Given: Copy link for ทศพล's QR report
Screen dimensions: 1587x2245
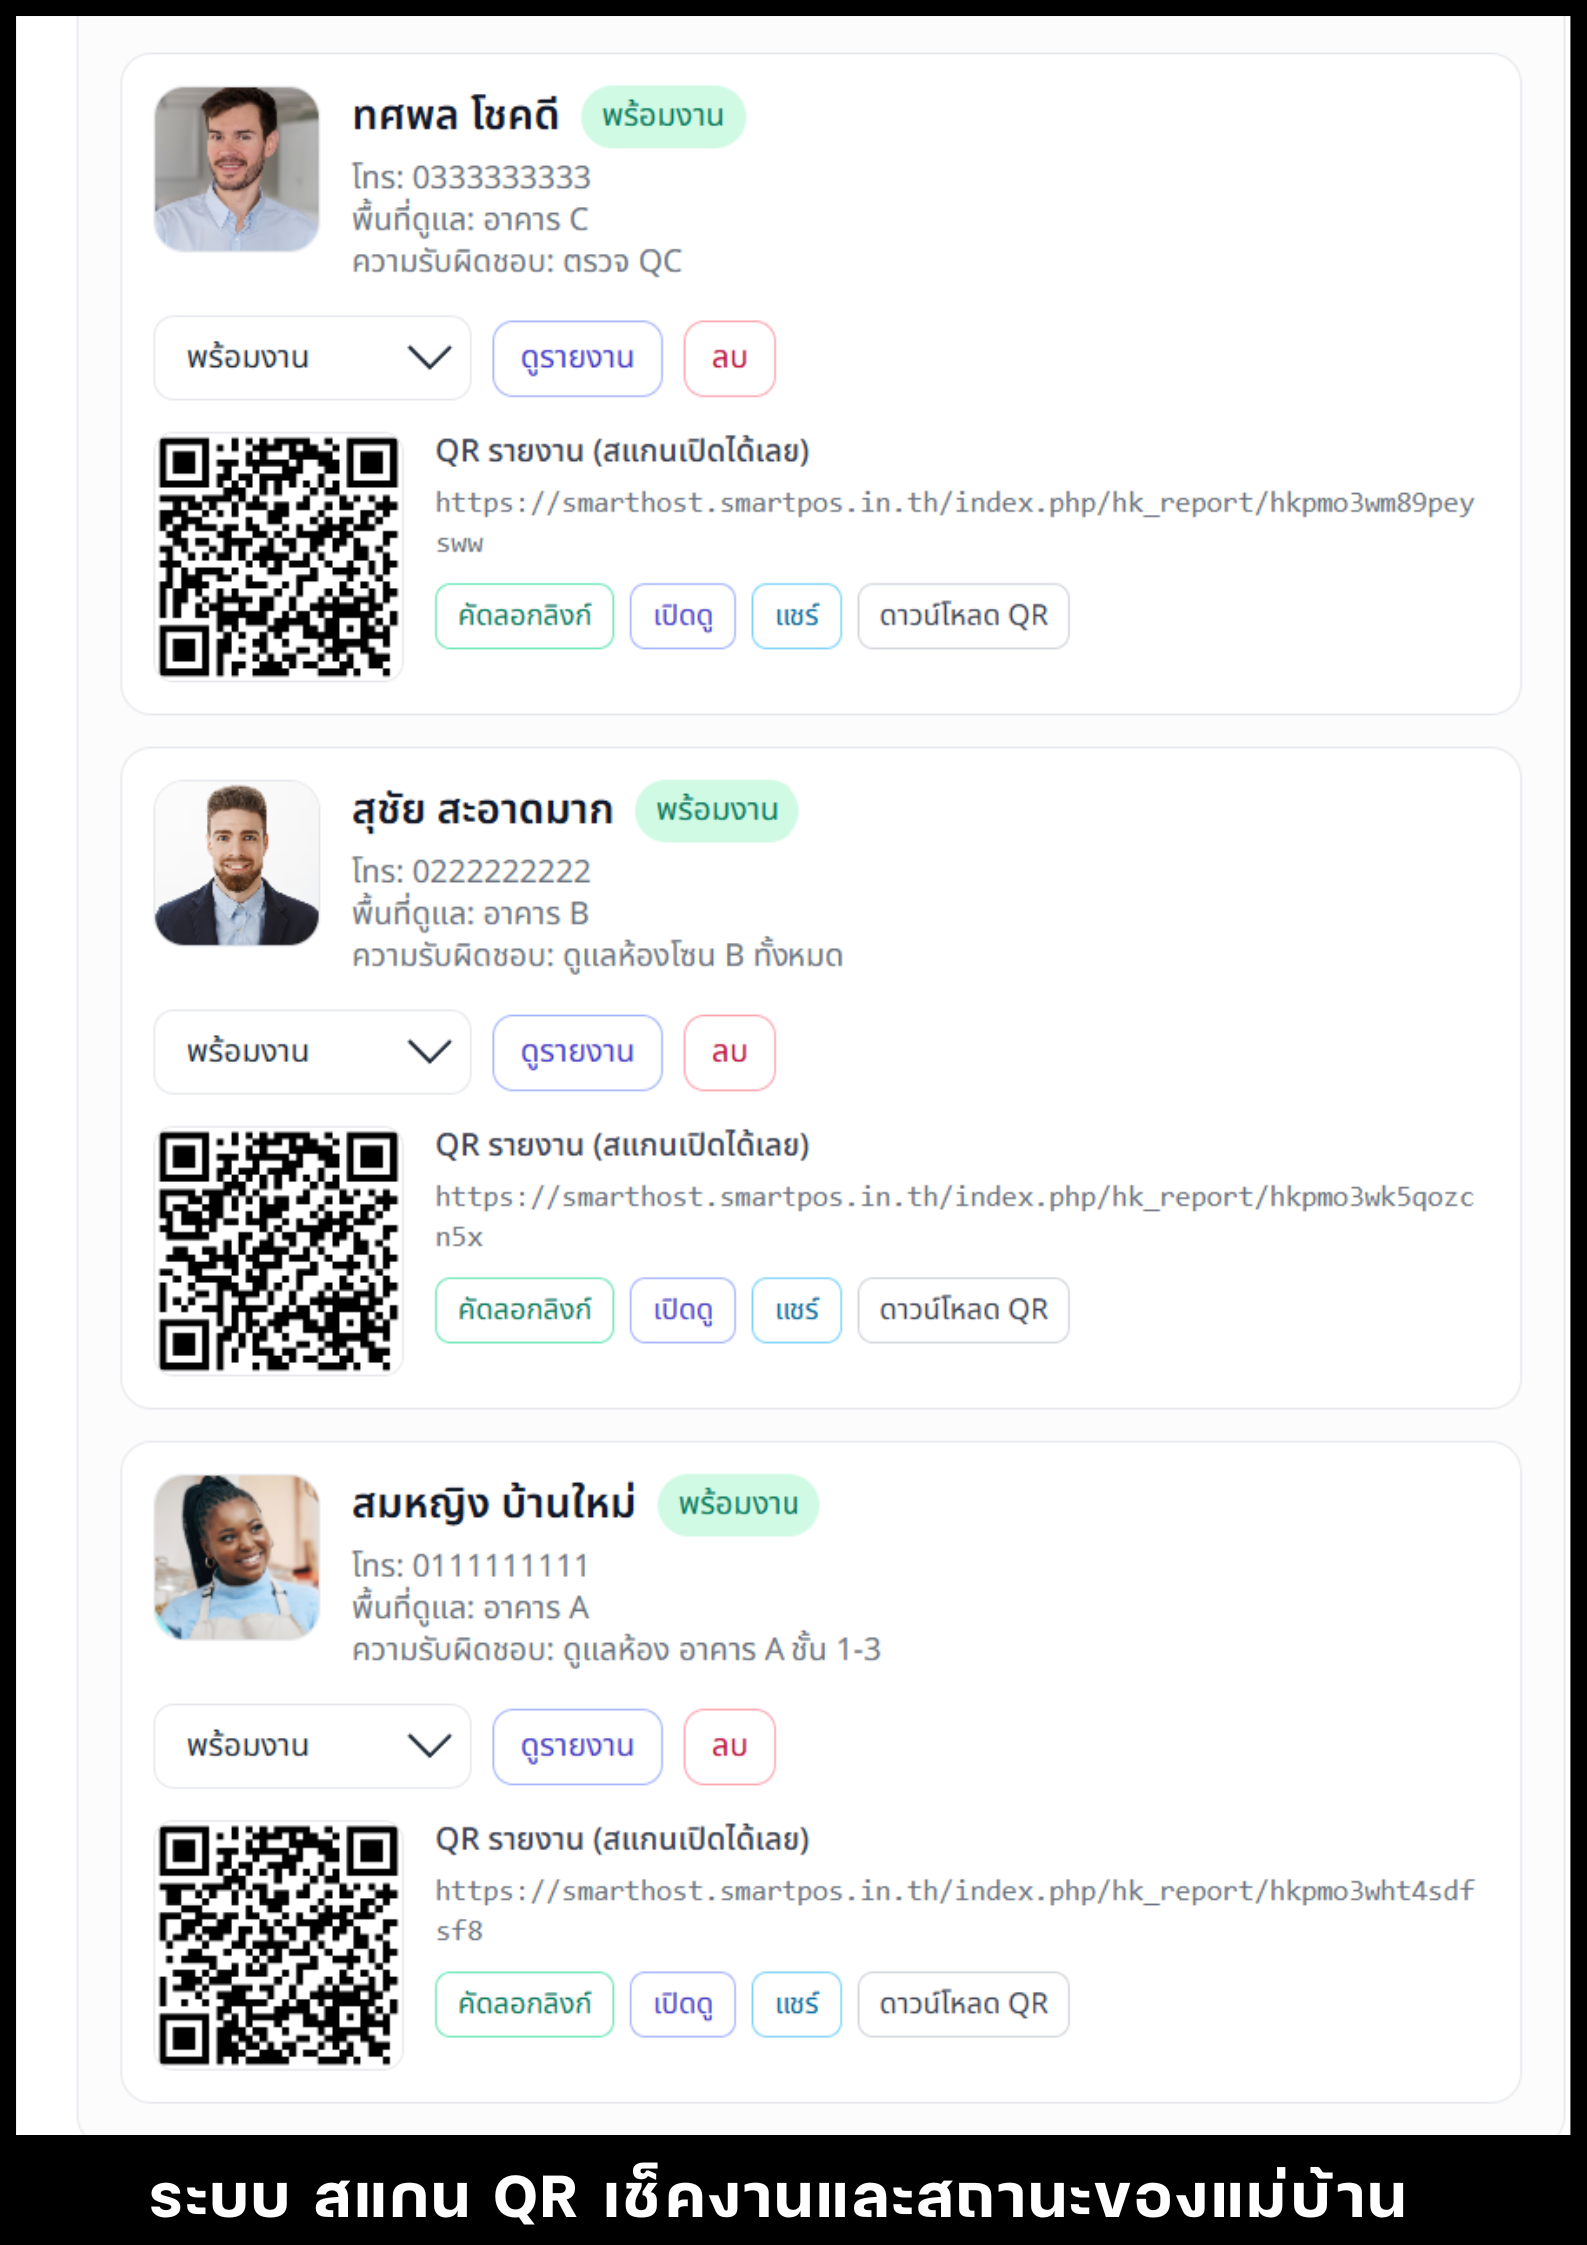Looking at the screenshot, I should 524,616.
